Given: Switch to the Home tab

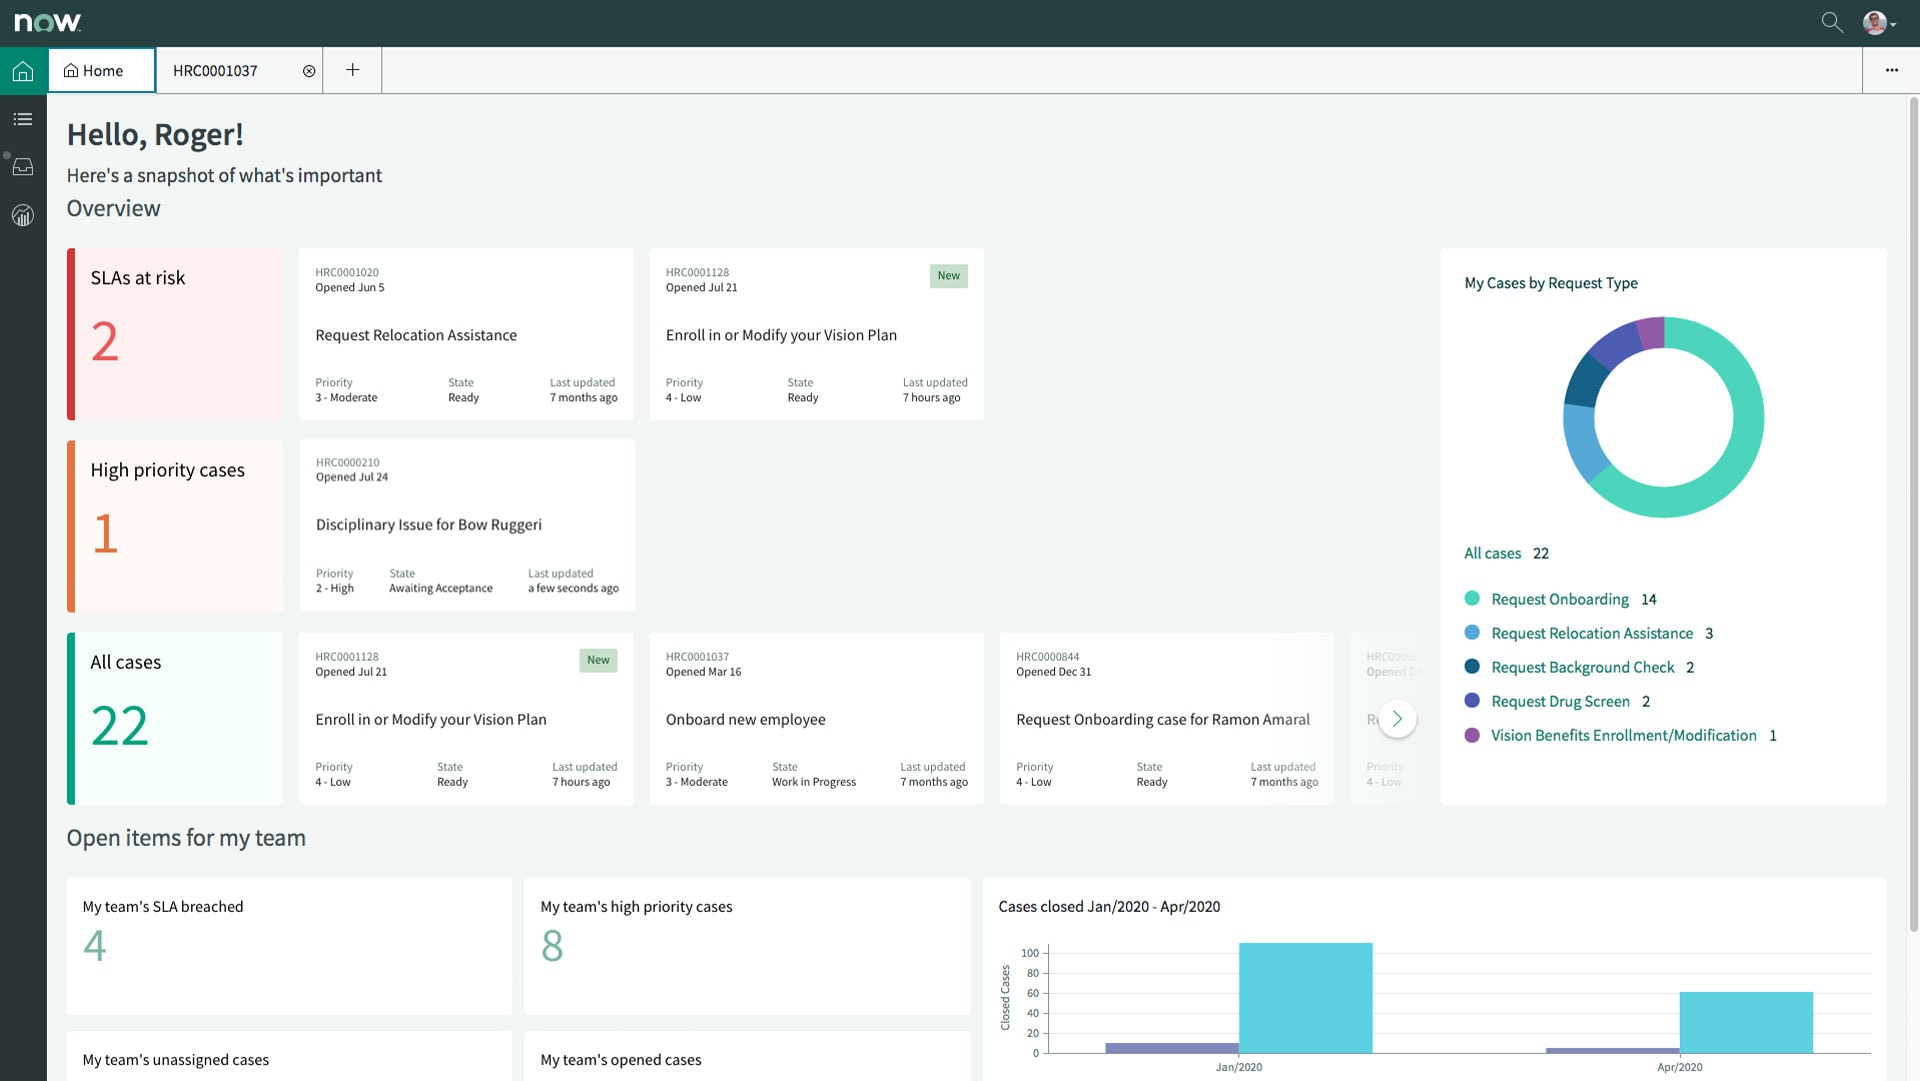Looking at the screenshot, I should (x=98, y=70).
